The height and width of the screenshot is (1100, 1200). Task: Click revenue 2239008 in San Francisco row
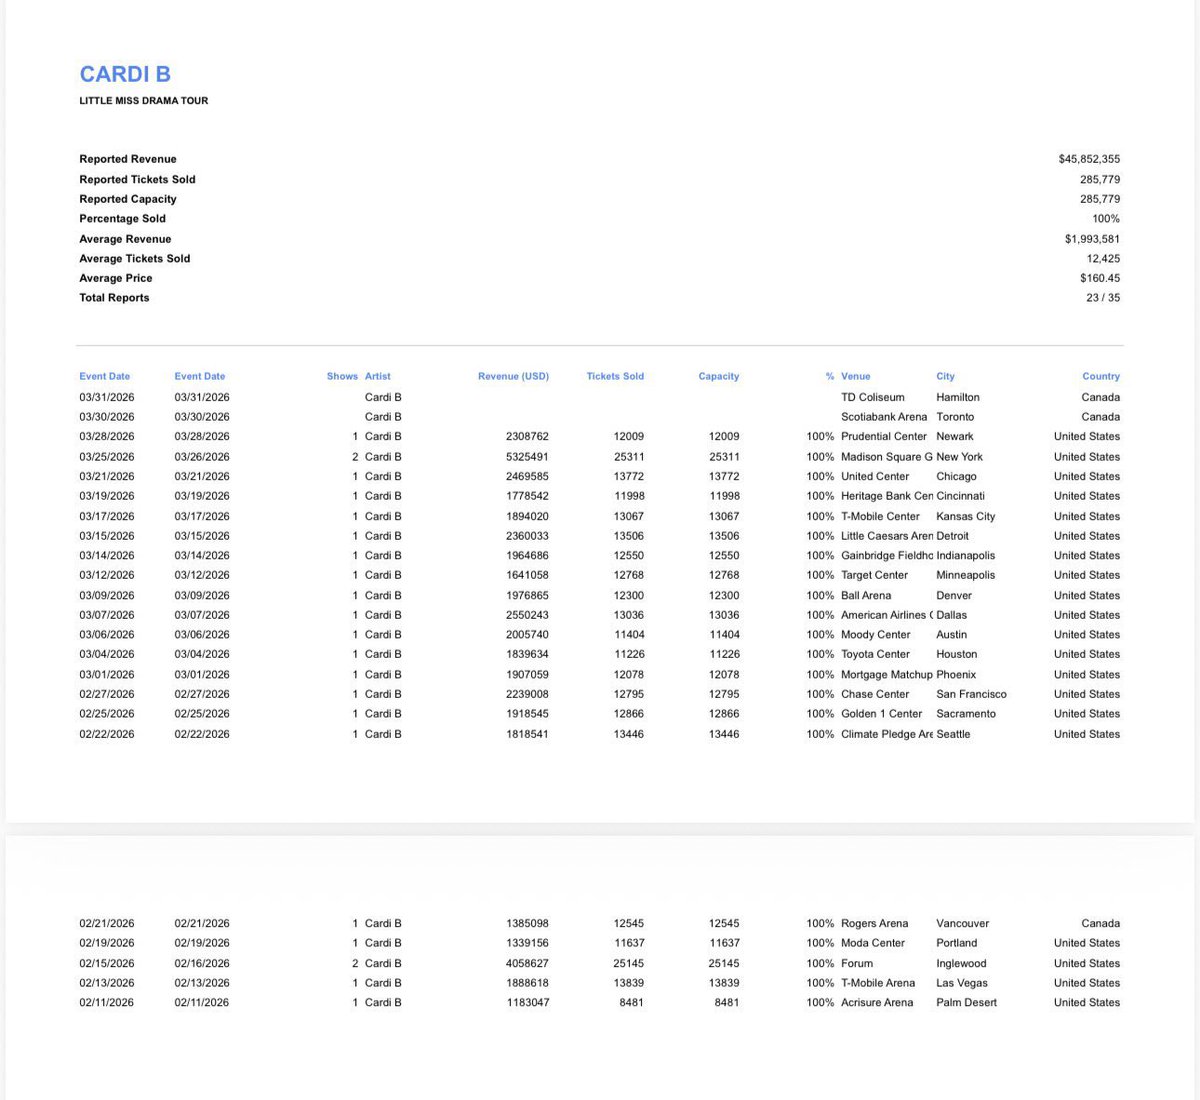tap(527, 694)
